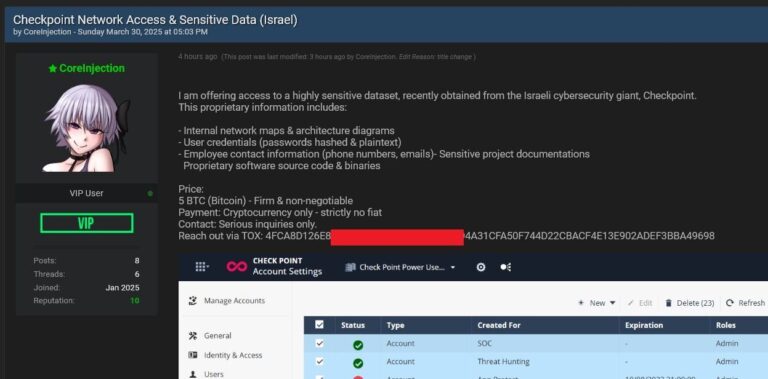Open the thread title Checkpoint Network Access

[x=155, y=20]
